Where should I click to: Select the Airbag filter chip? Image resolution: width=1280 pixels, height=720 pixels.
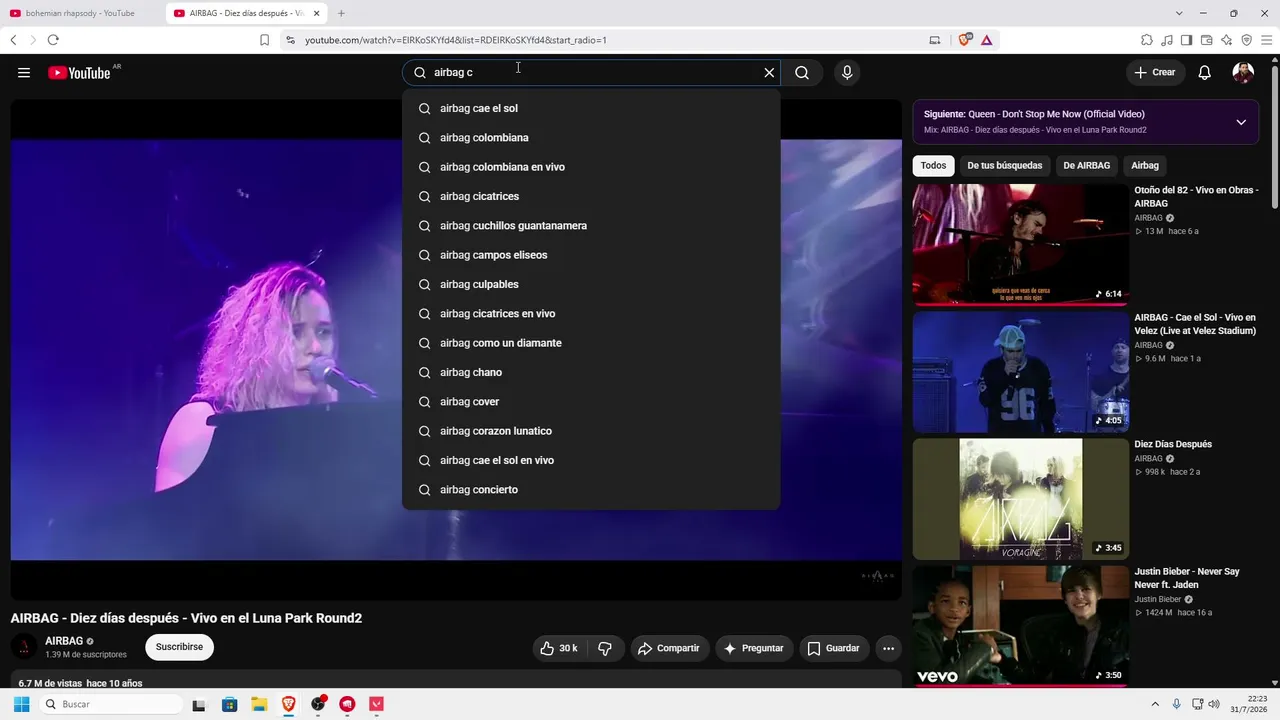pyautogui.click(x=1145, y=166)
